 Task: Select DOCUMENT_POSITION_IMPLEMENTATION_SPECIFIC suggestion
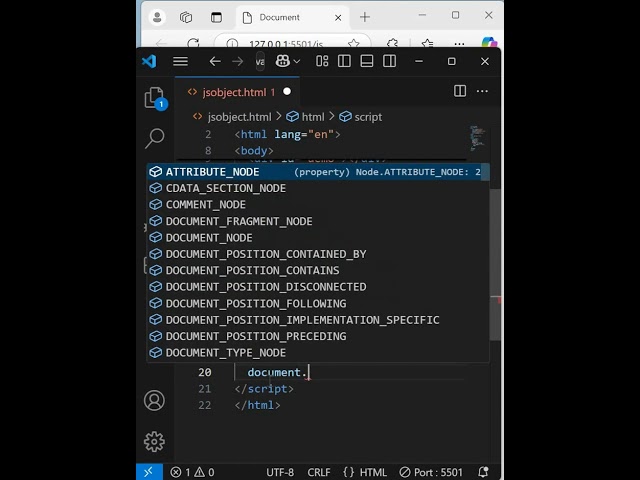coord(318,320)
